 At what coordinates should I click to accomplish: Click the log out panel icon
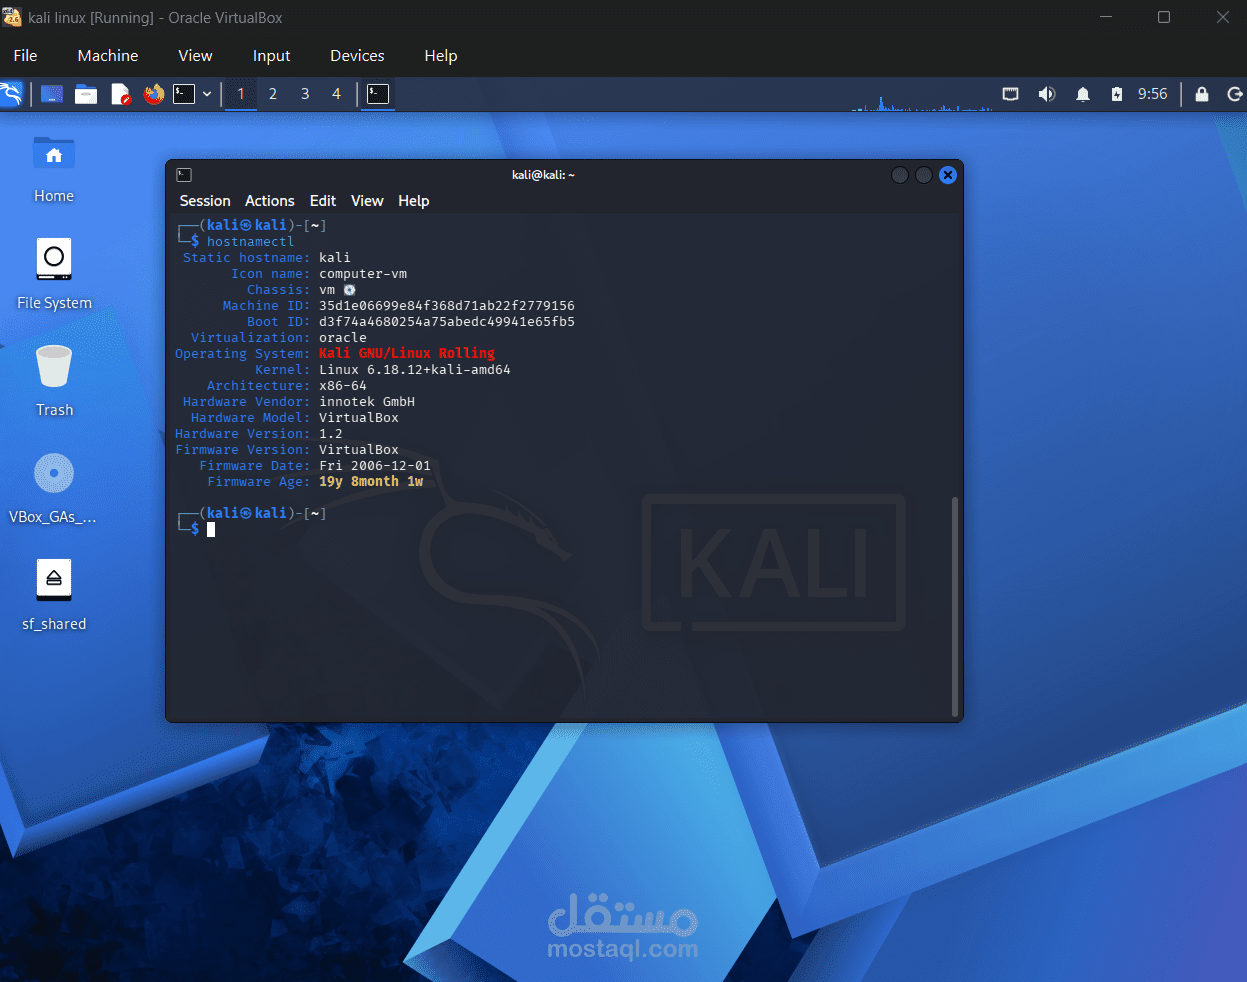pos(1235,94)
